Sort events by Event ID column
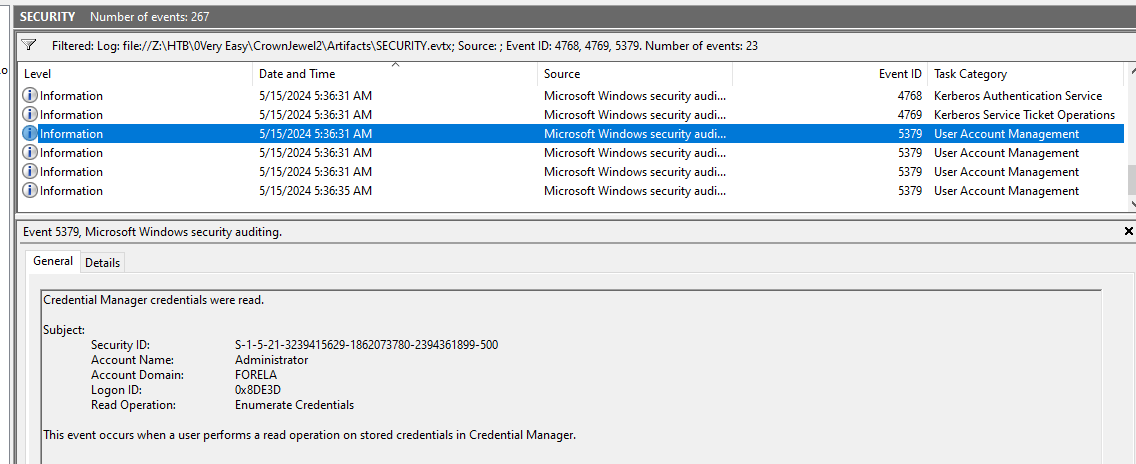The image size is (1136, 464). click(900, 74)
